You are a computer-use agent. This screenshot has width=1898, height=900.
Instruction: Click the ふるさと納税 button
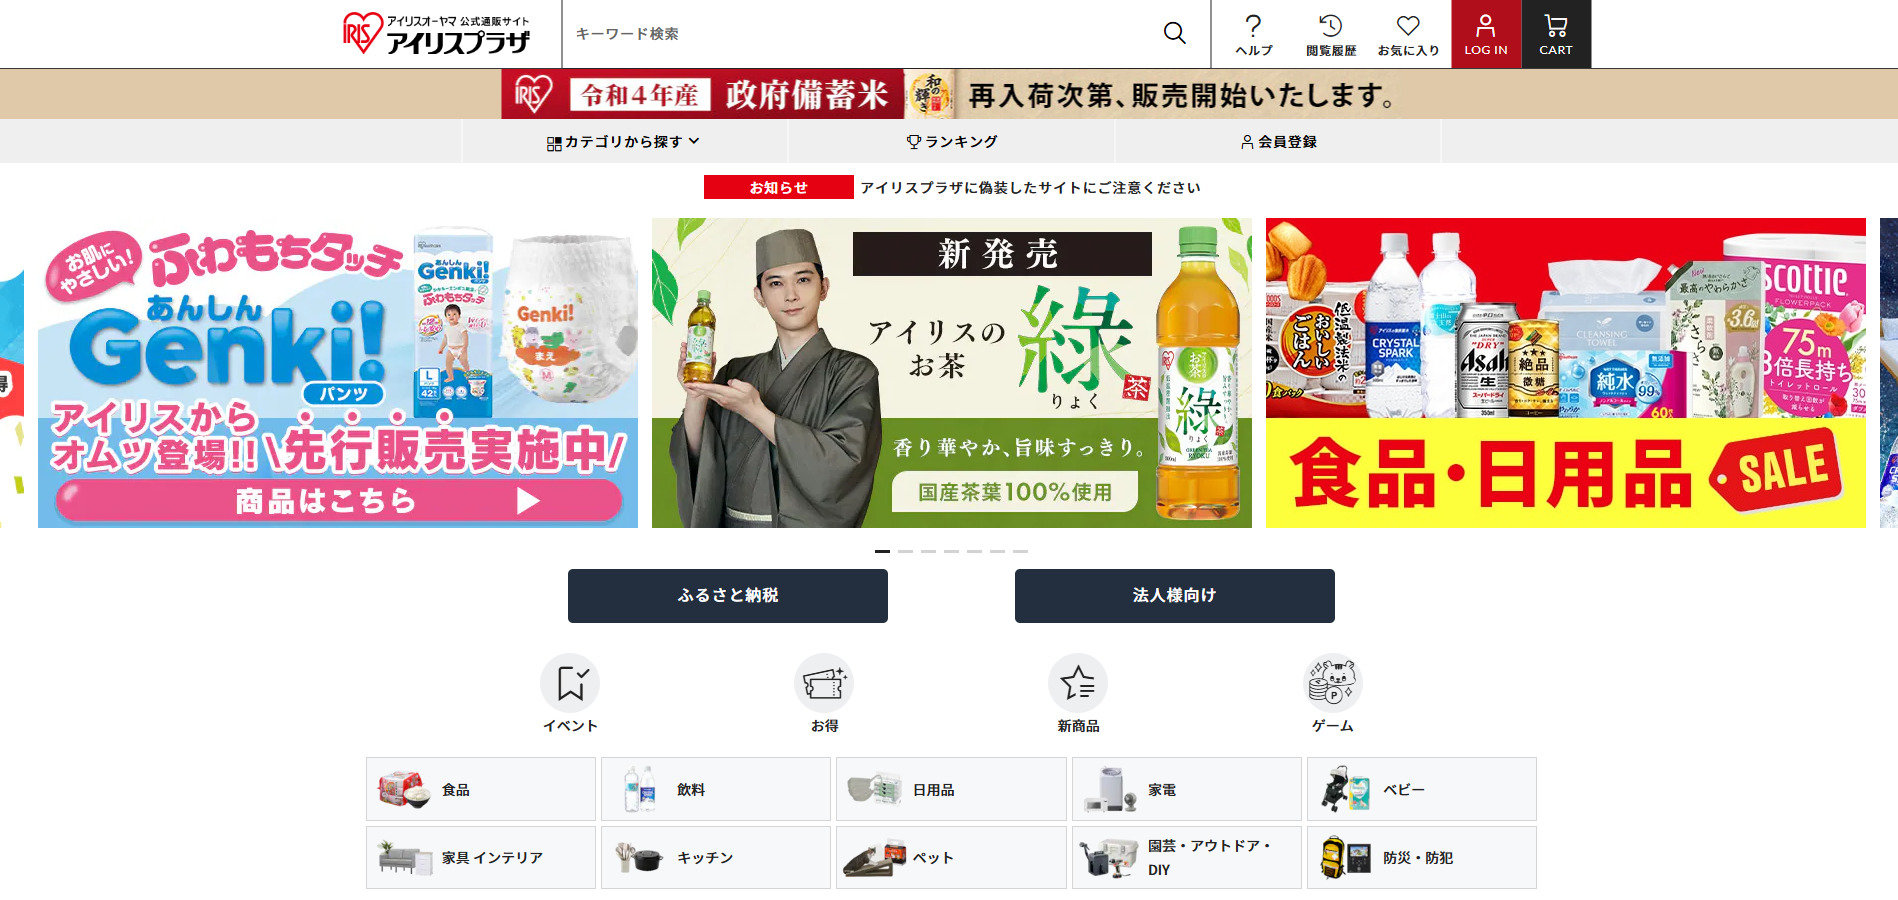tap(728, 596)
